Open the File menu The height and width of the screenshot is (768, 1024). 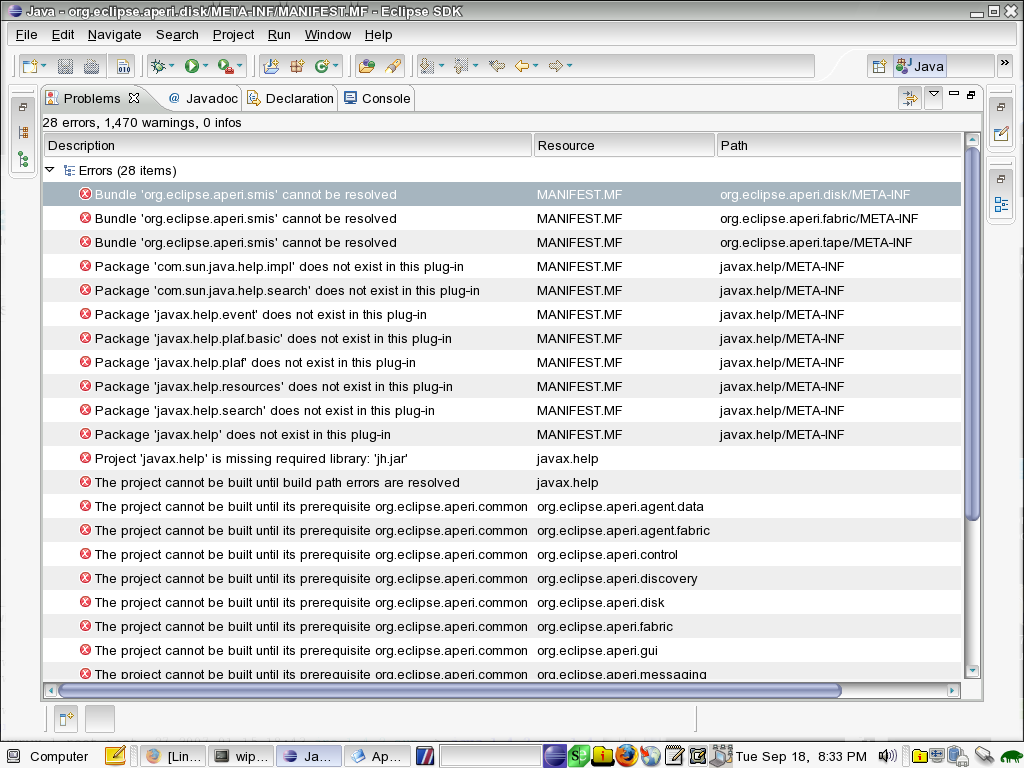[x=27, y=35]
